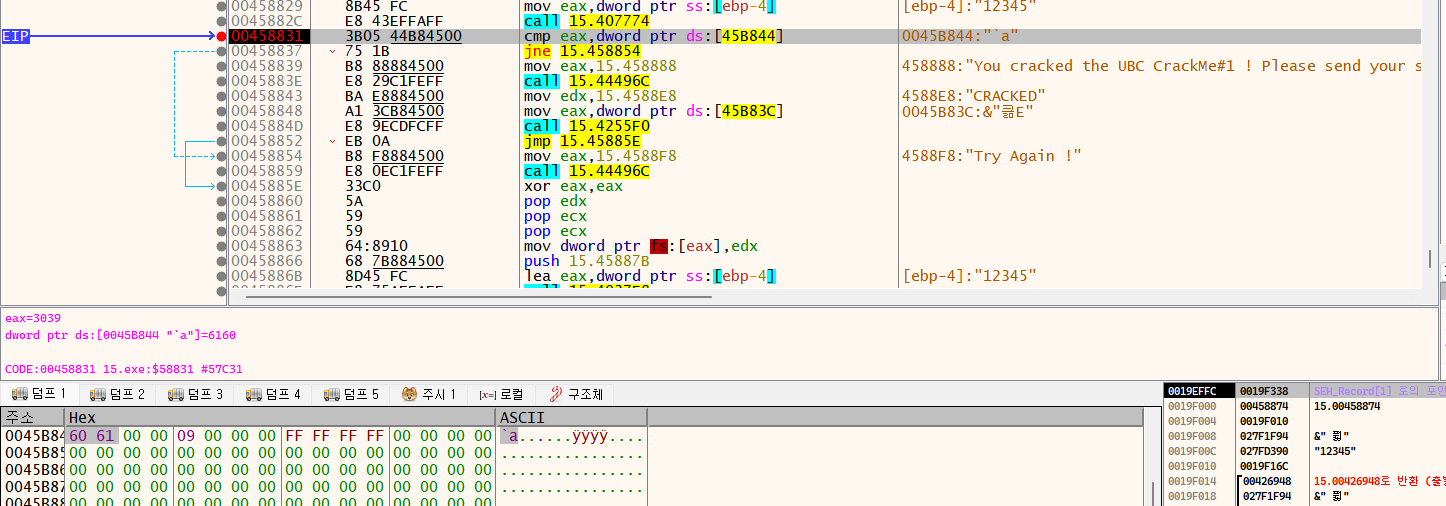Open the 로컬 locals tab
Screen dimensions: 1446x506
coord(501,394)
